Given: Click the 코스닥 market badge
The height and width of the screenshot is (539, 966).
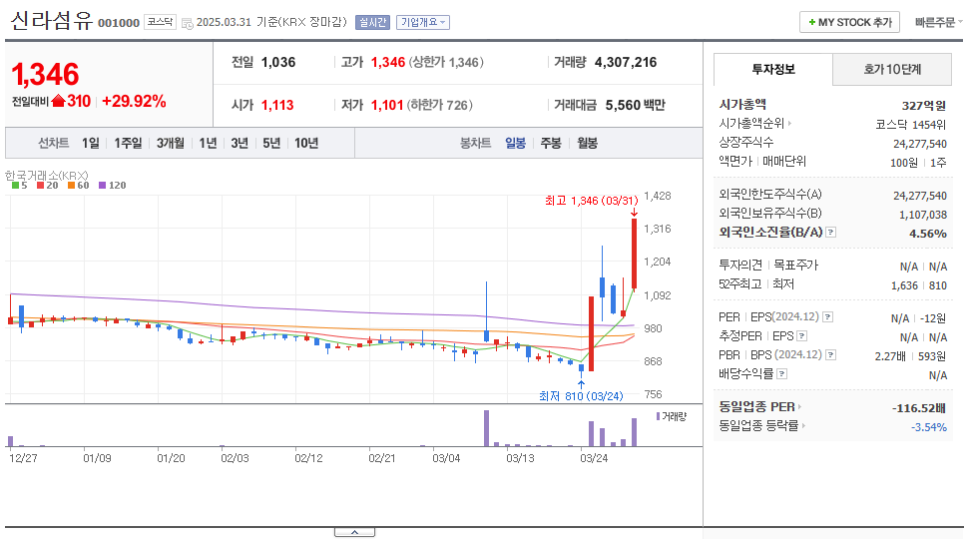Looking at the screenshot, I should click(160, 22).
